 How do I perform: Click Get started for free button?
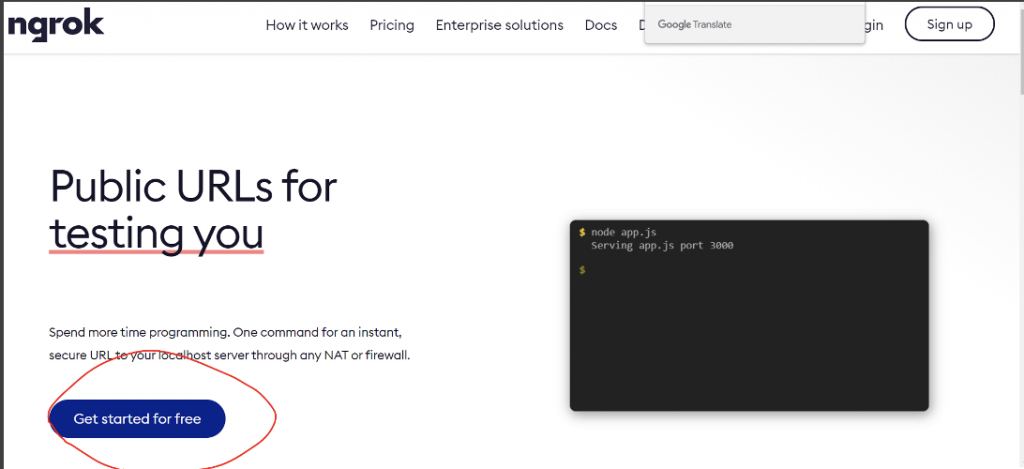click(x=137, y=419)
